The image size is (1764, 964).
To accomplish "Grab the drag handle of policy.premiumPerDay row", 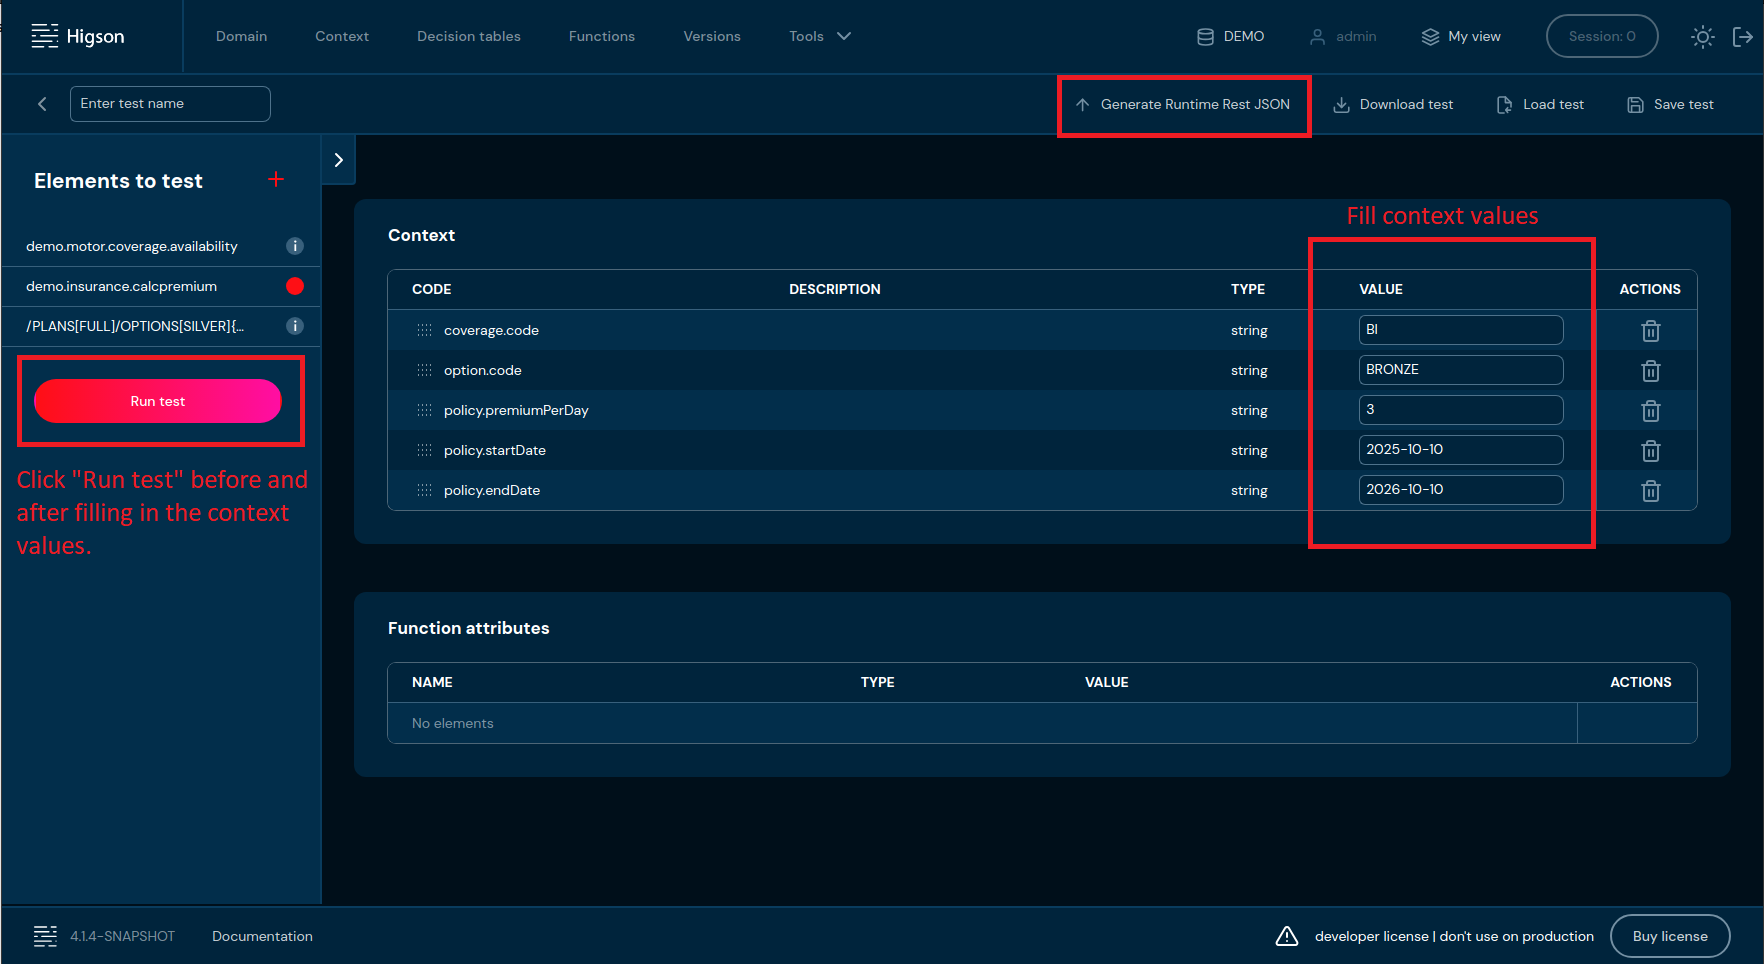I will tap(424, 410).
